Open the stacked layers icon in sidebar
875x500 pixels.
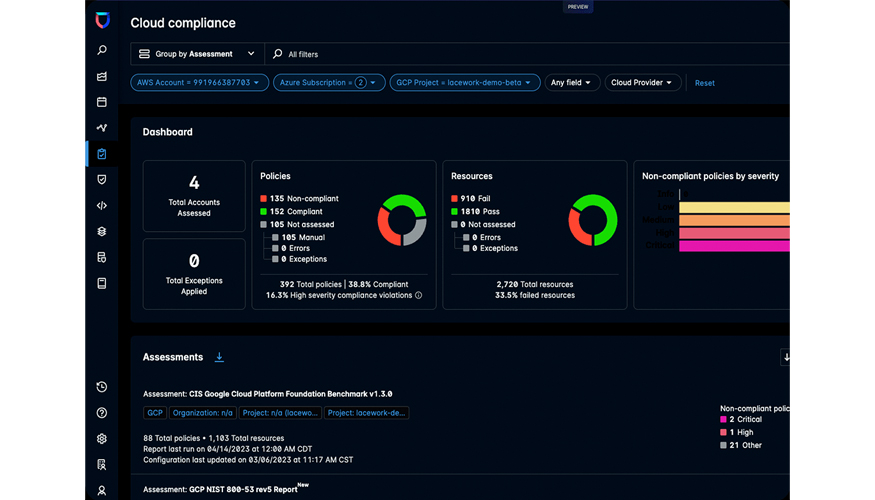coord(102,231)
